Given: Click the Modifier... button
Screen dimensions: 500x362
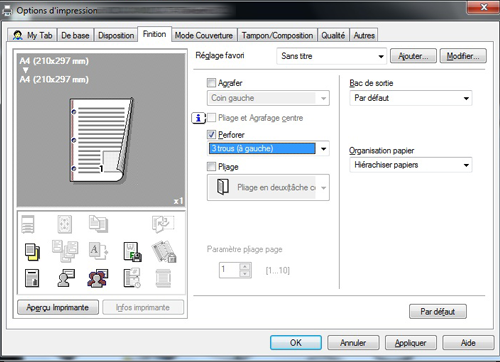Looking at the screenshot, I should tap(463, 56).
